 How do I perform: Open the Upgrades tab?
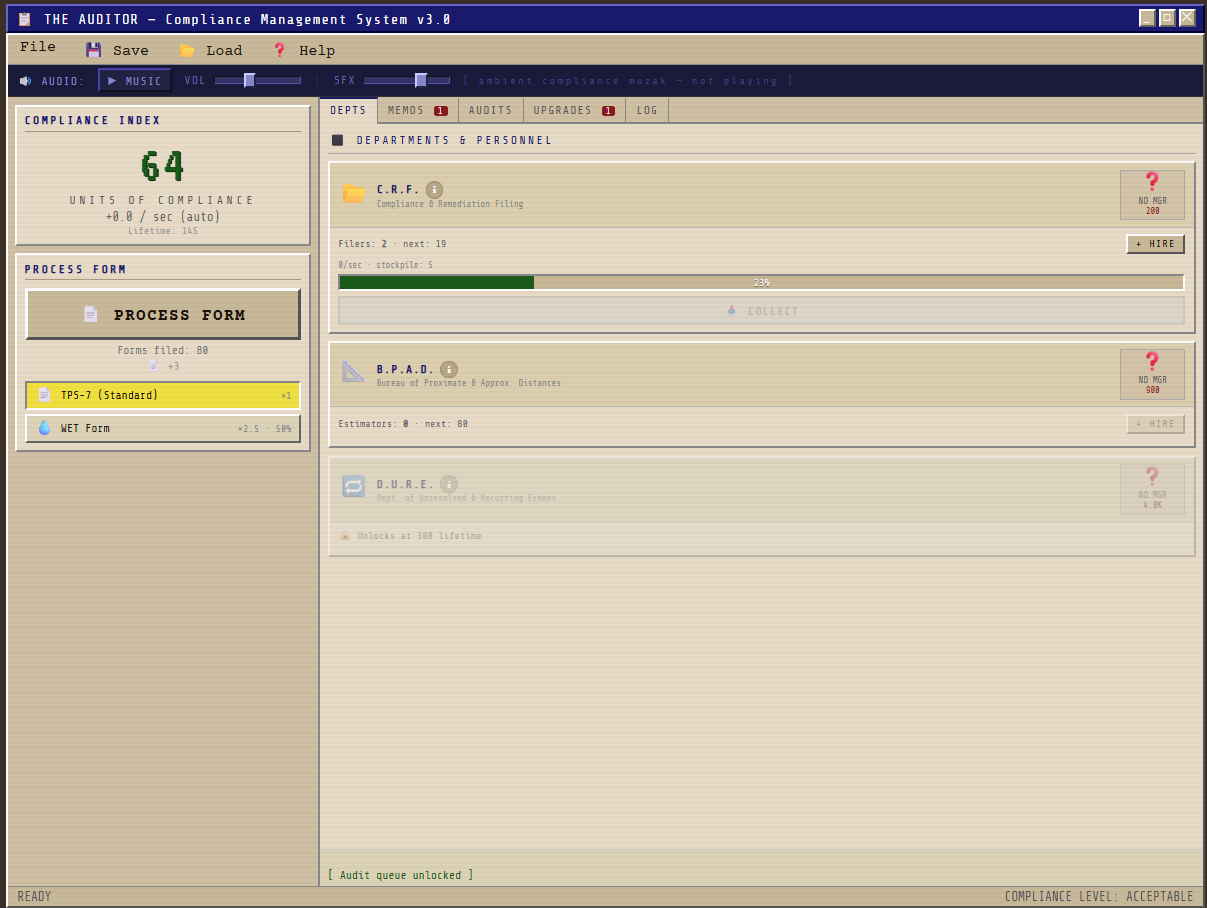point(575,110)
